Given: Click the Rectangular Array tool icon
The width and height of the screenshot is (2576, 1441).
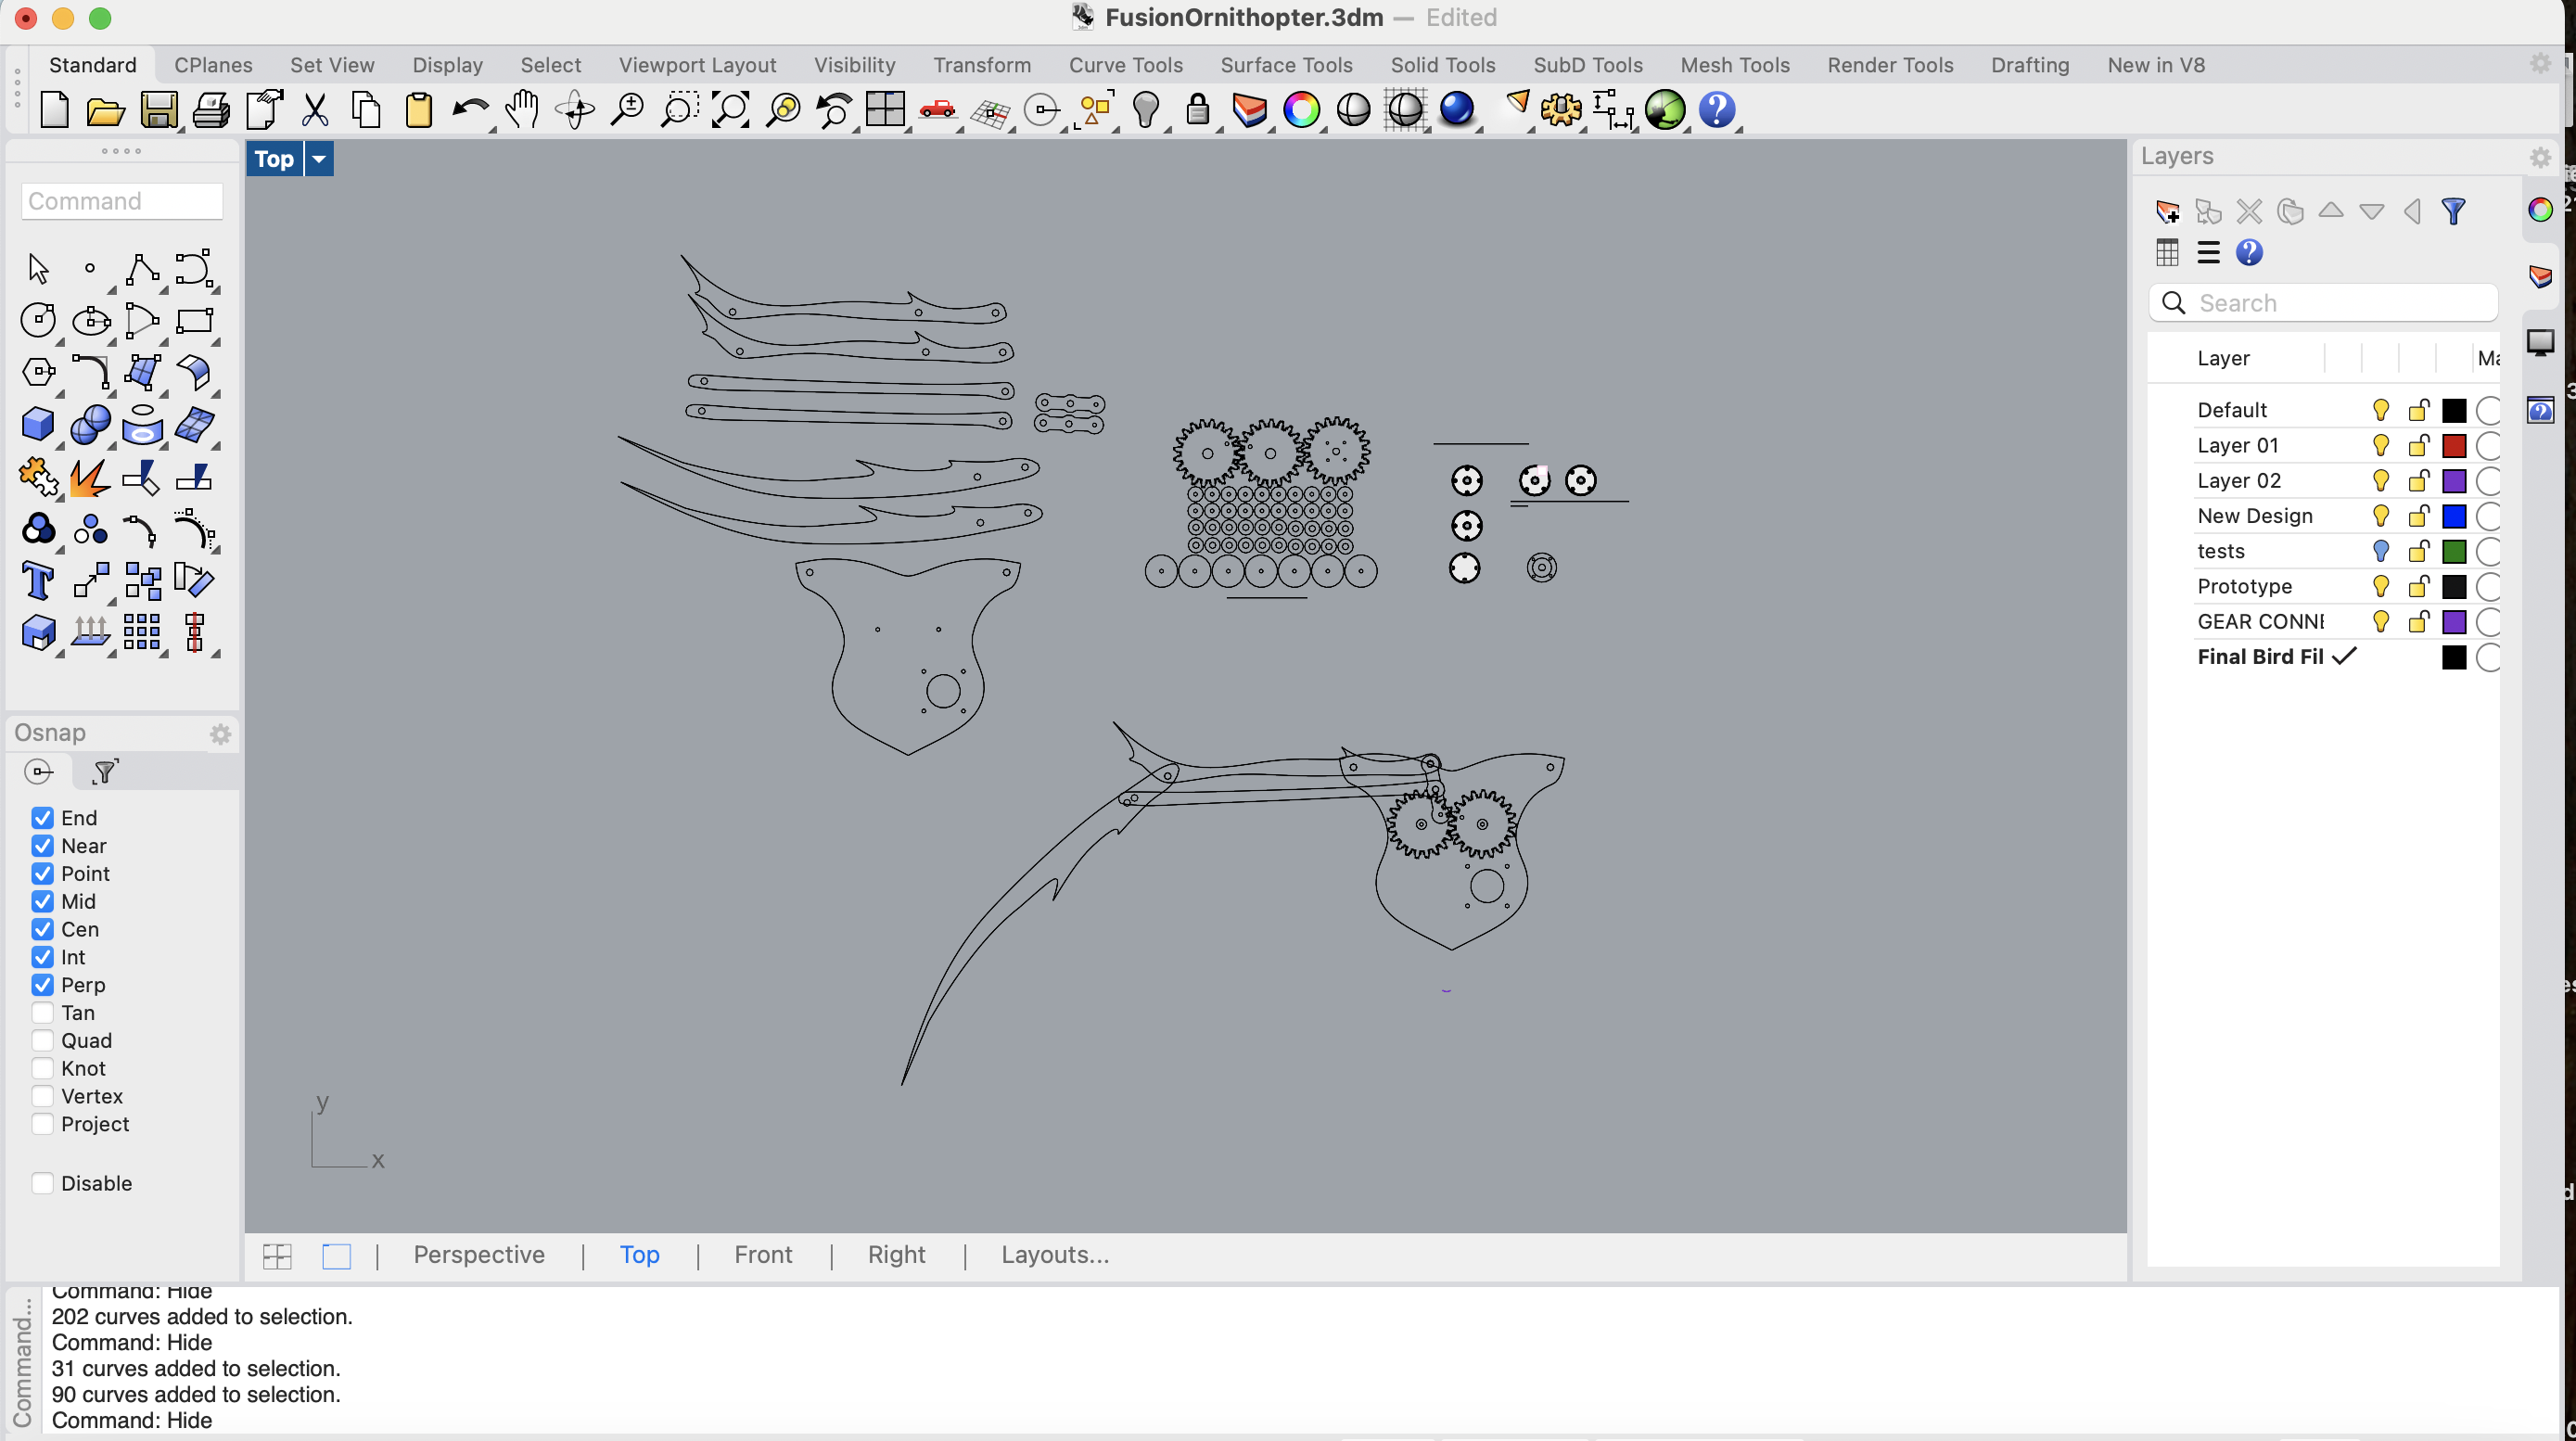Looking at the screenshot, I should pyautogui.click(x=142, y=632).
